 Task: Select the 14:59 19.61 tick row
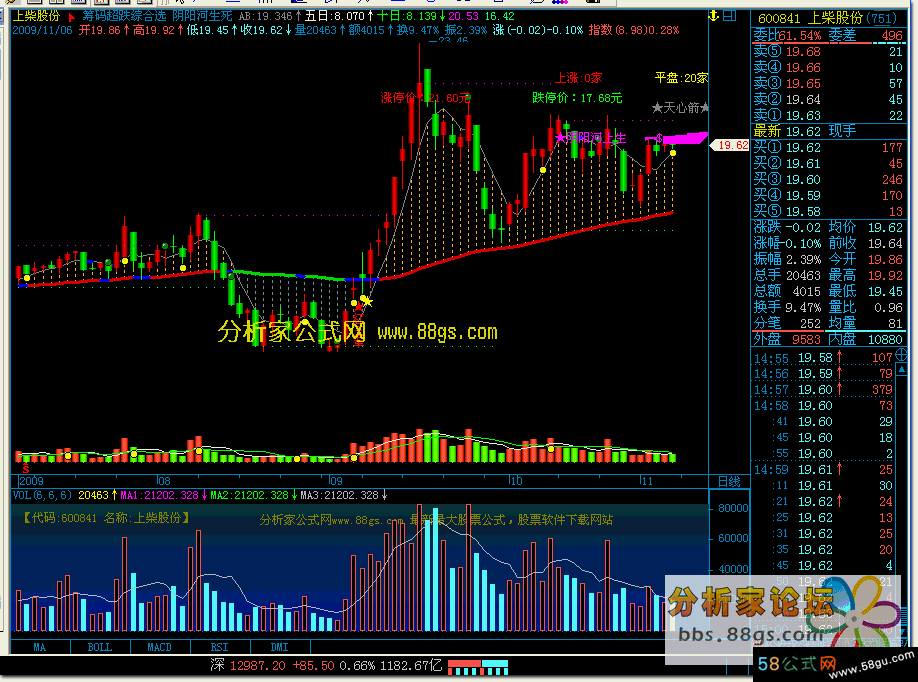823,469
